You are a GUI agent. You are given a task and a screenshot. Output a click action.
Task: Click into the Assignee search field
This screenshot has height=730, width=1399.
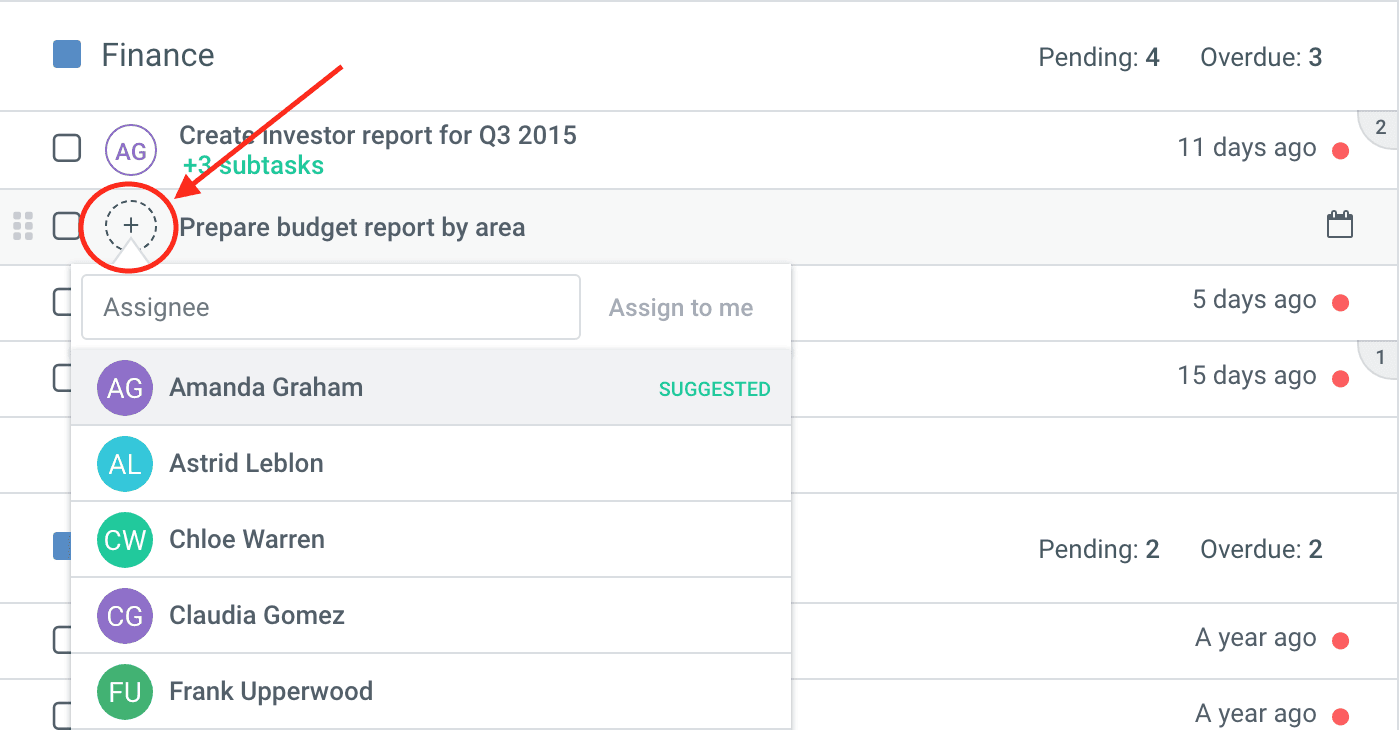(330, 308)
